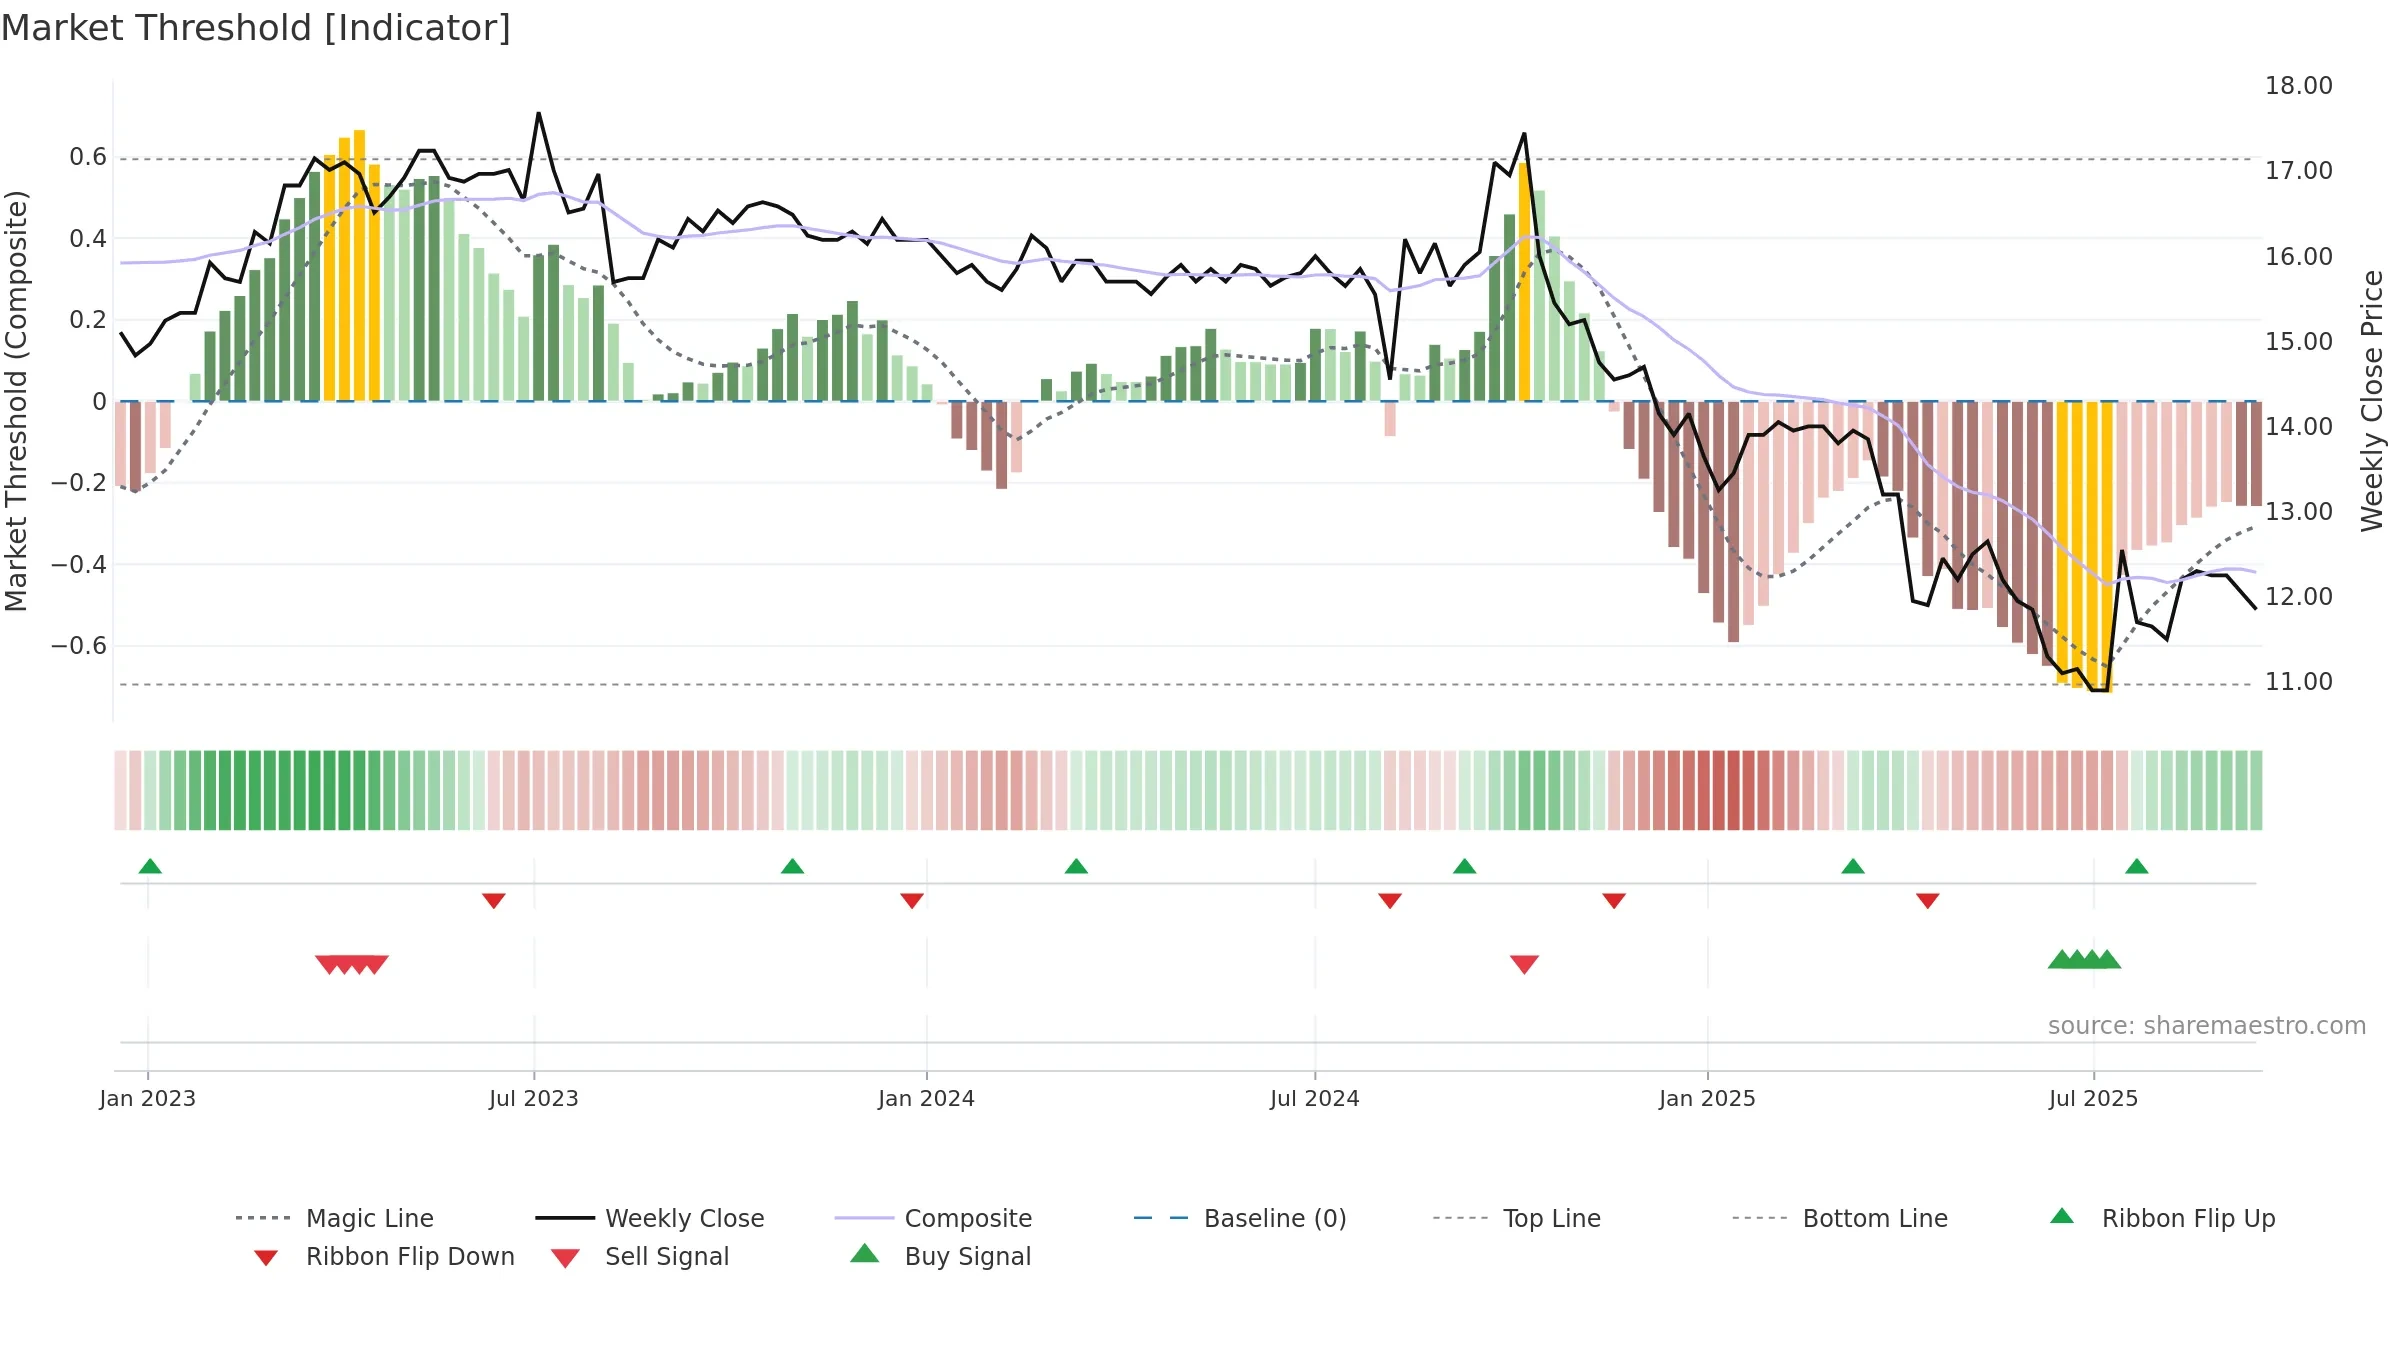Click the buy signal cluster near Jul 2025
Image resolution: width=2400 pixels, height=1350 pixels.
pos(2085,959)
